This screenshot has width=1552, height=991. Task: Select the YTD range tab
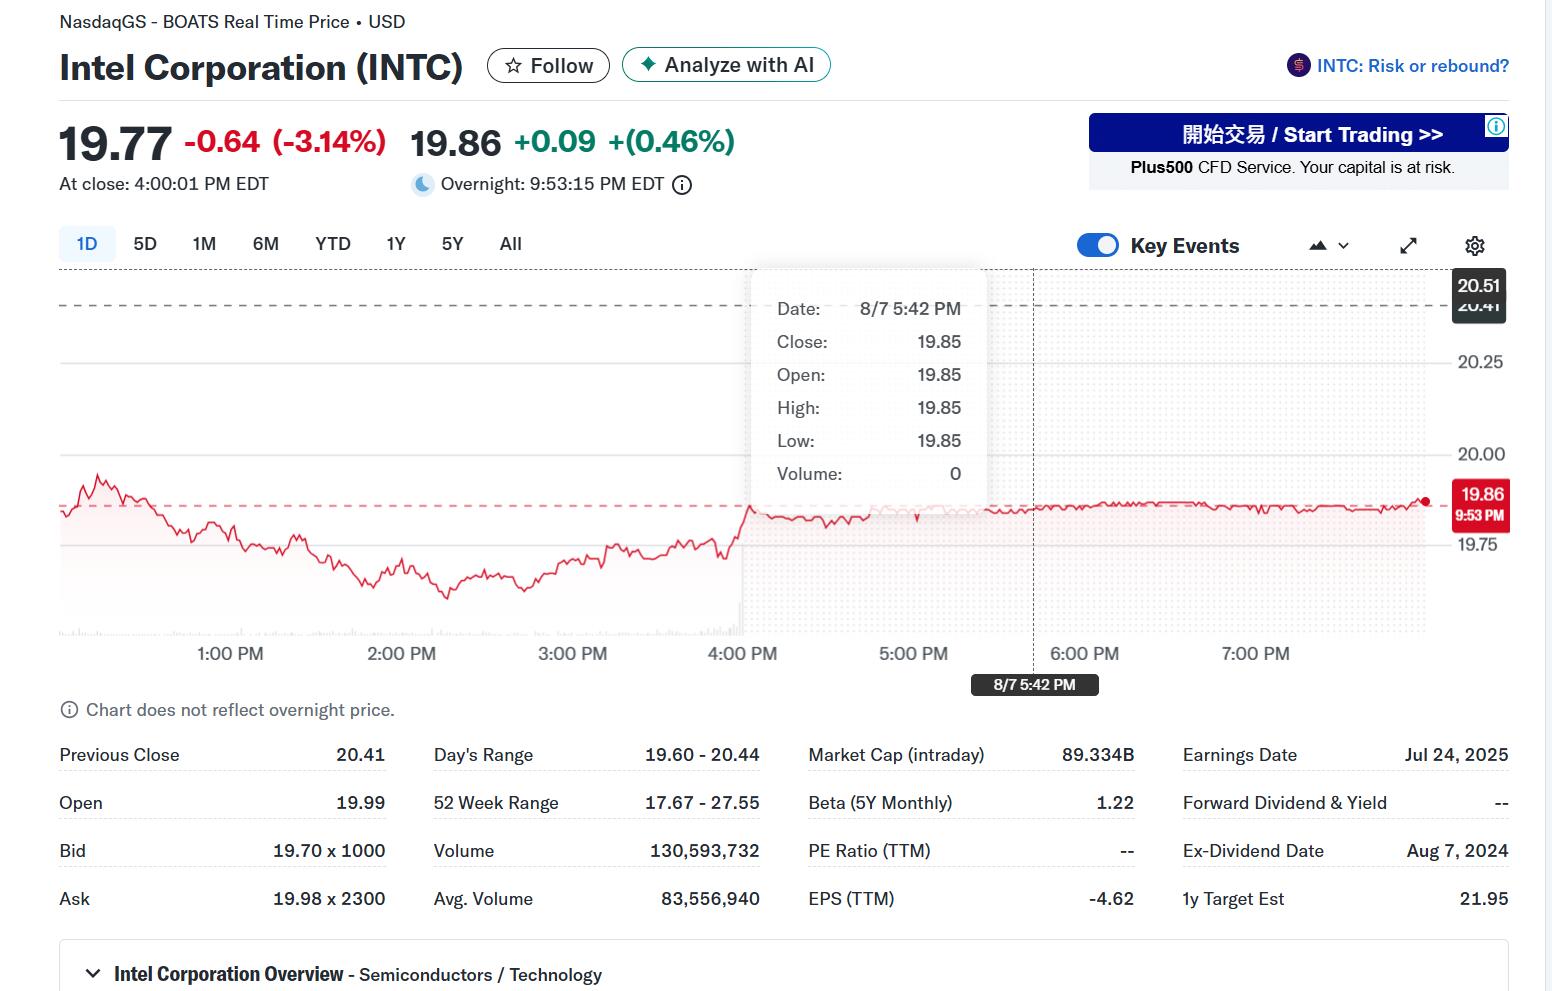click(x=333, y=244)
